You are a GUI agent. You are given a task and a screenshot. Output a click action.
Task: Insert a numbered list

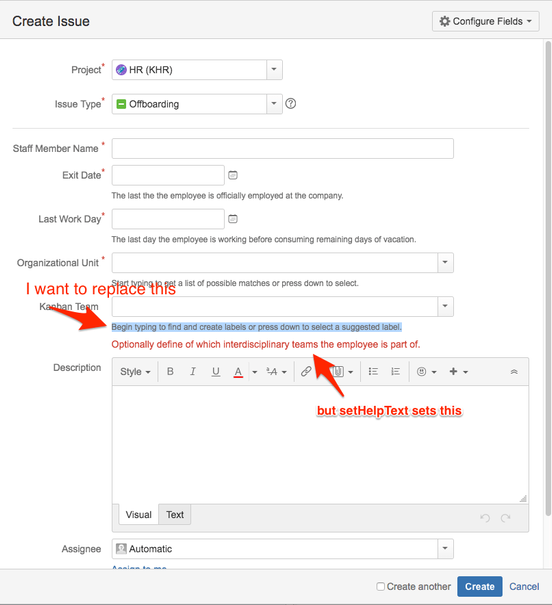[395, 372]
